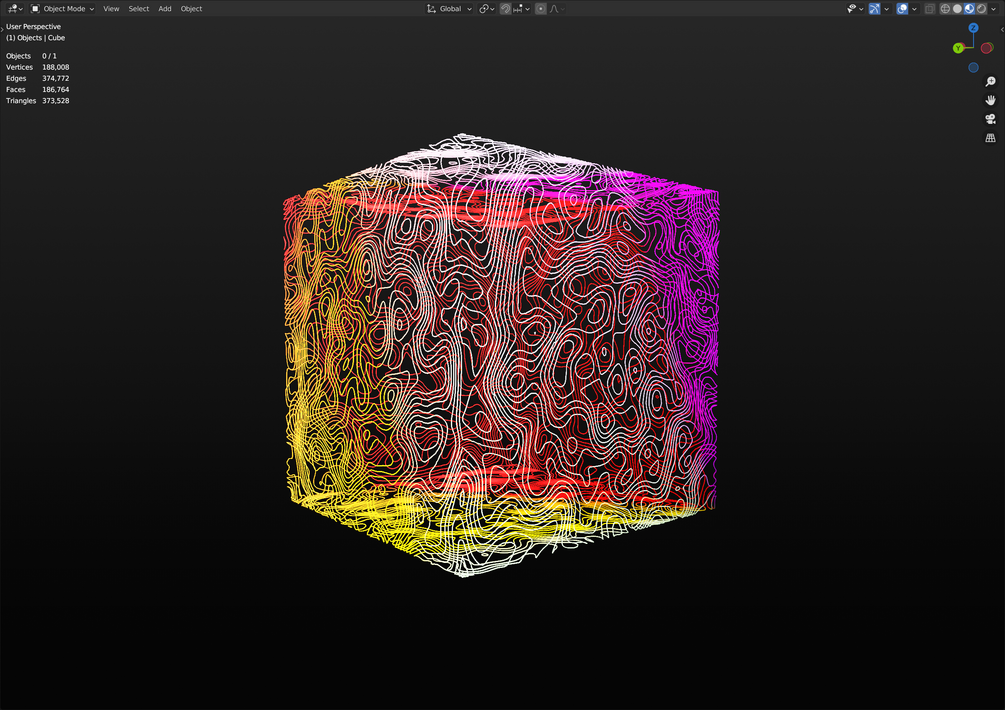1005x710 pixels.
Task: Click the zoom view magnifier icon
Action: coord(990,81)
